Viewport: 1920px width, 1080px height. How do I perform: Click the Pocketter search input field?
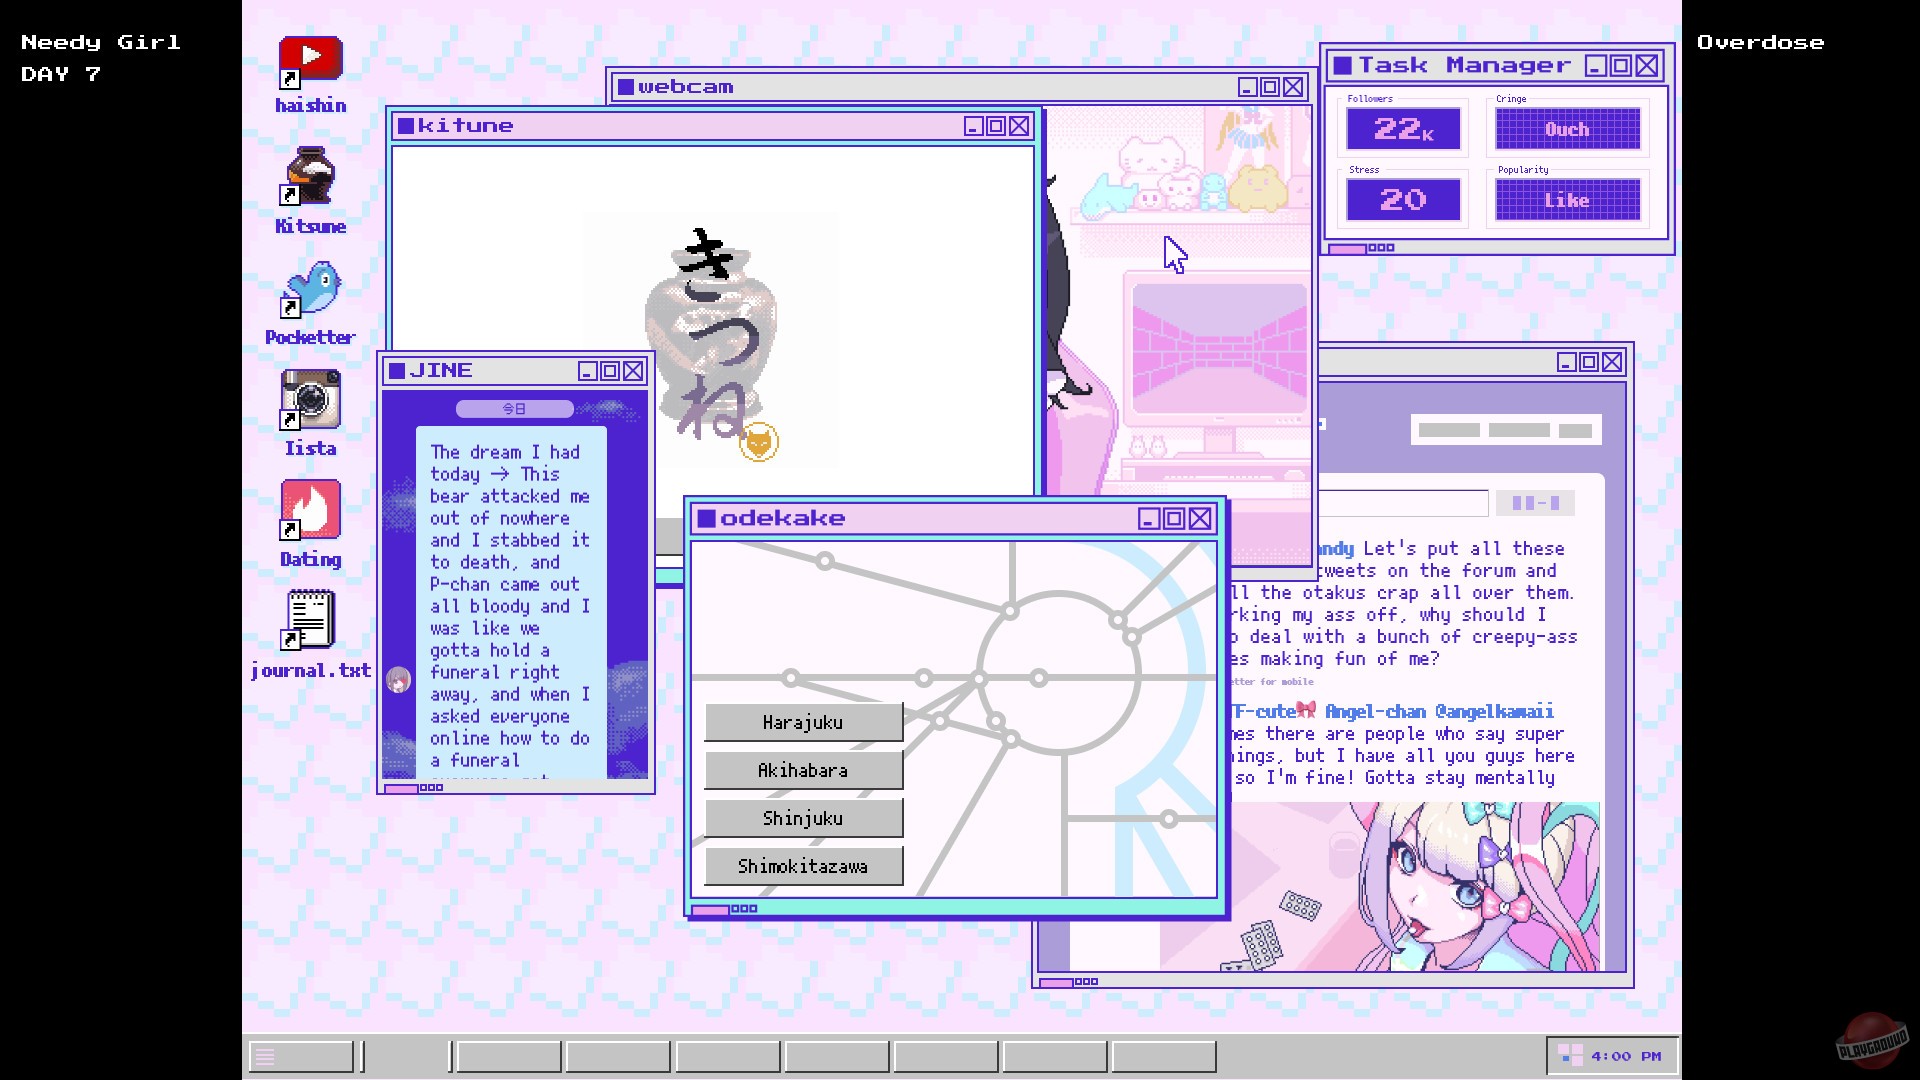(1402, 503)
